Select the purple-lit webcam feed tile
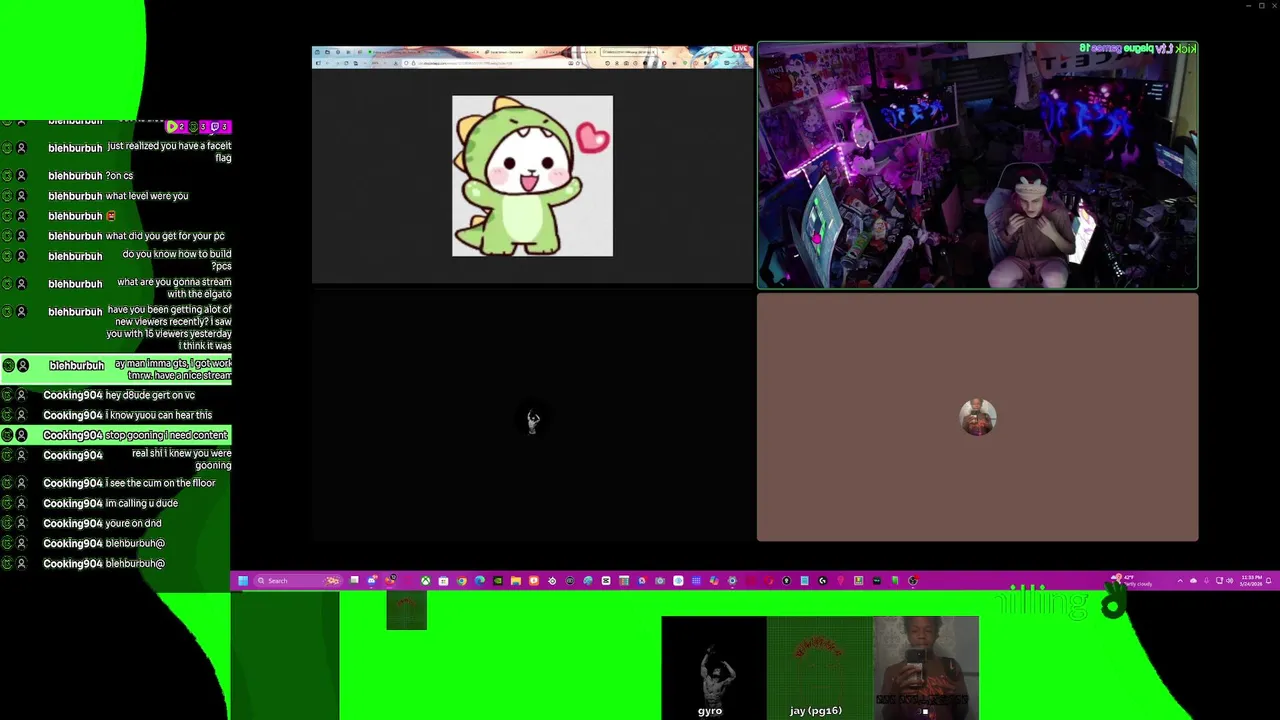The height and width of the screenshot is (720, 1280). pyautogui.click(x=977, y=165)
